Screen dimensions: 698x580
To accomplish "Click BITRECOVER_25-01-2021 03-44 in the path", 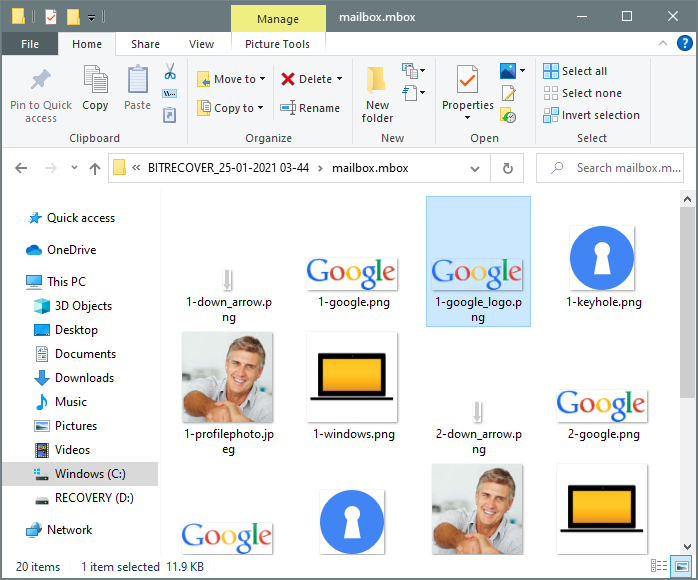I will [x=228, y=168].
